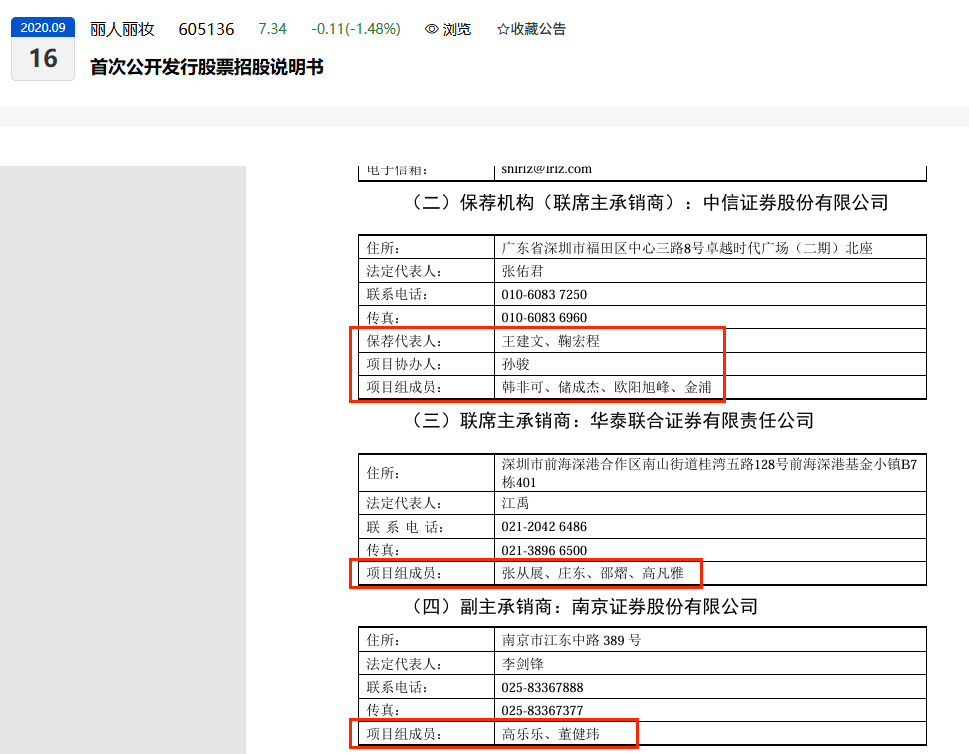This screenshot has height=754, width=969.
Task: Click price change -0.11(-1.48%)
Action: pyautogui.click(x=356, y=29)
